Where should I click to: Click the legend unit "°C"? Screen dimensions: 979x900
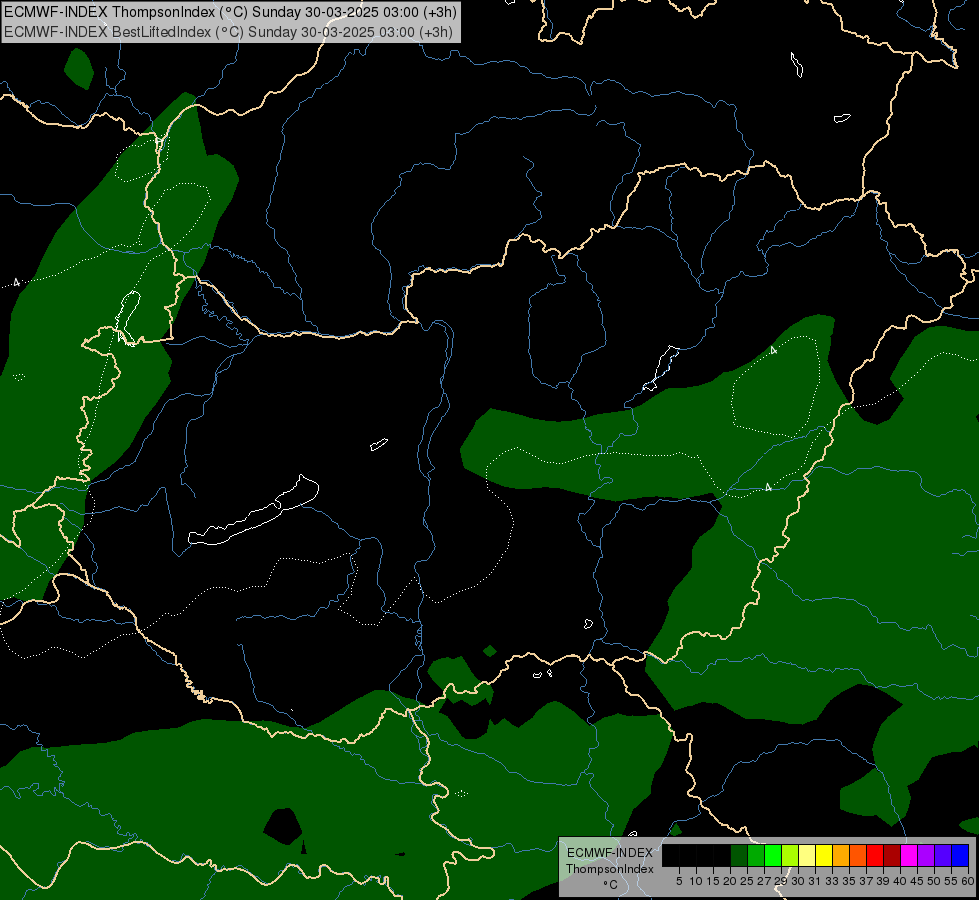click(x=611, y=885)
